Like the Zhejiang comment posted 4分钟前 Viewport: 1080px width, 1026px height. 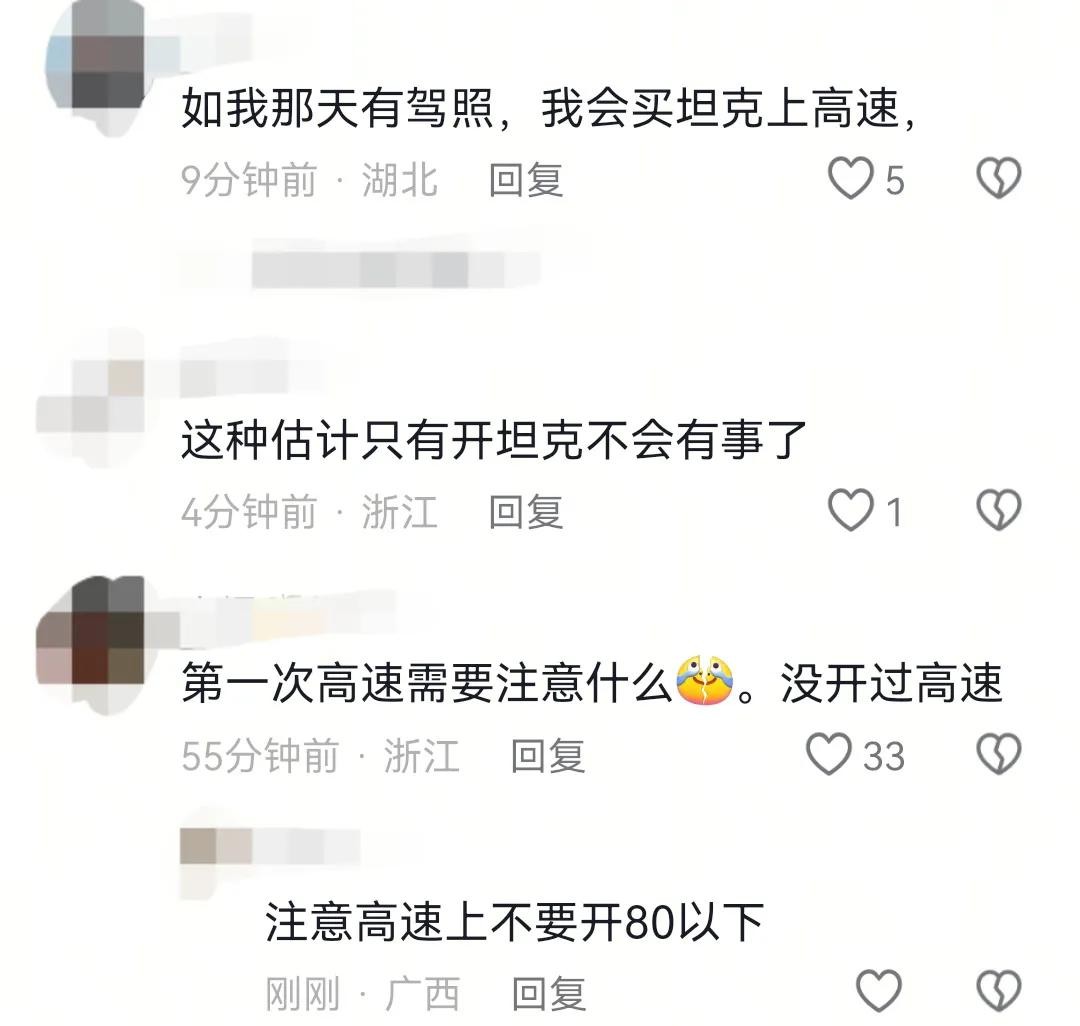[x=850, y=510]
